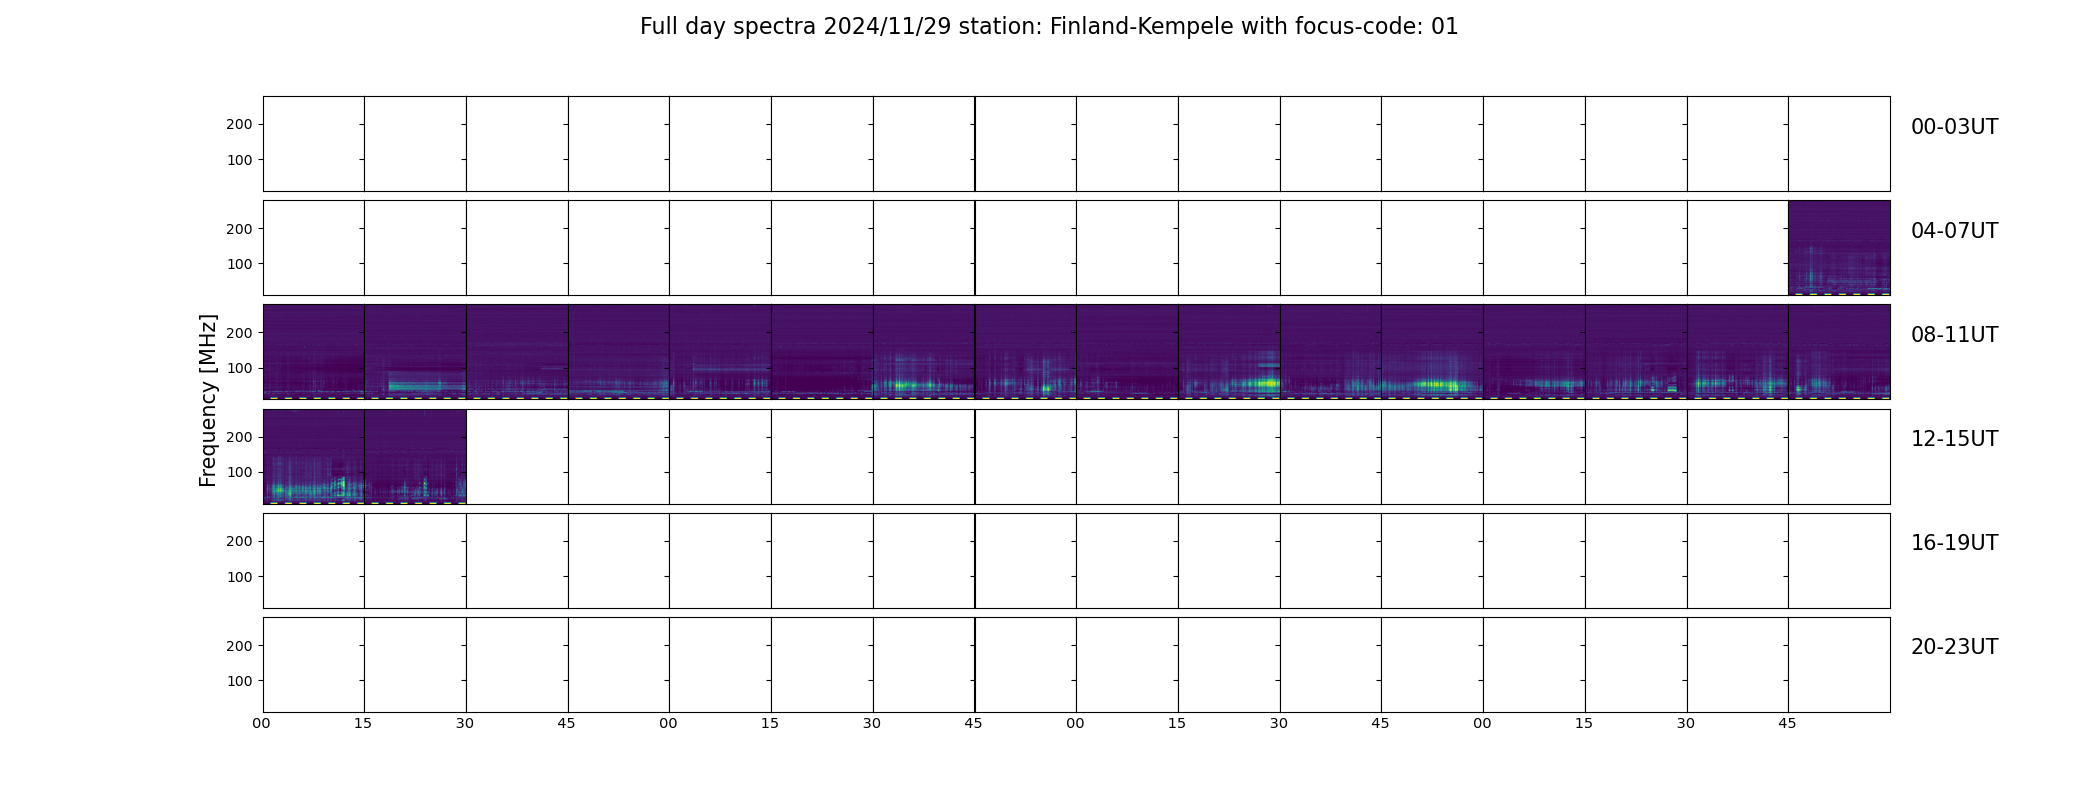Image resolution: width=2100 pixels, height=800 pixels.
Task: Open the 10:15 spectrogram in the 08-11UT row
Action: pos(1229,352)
